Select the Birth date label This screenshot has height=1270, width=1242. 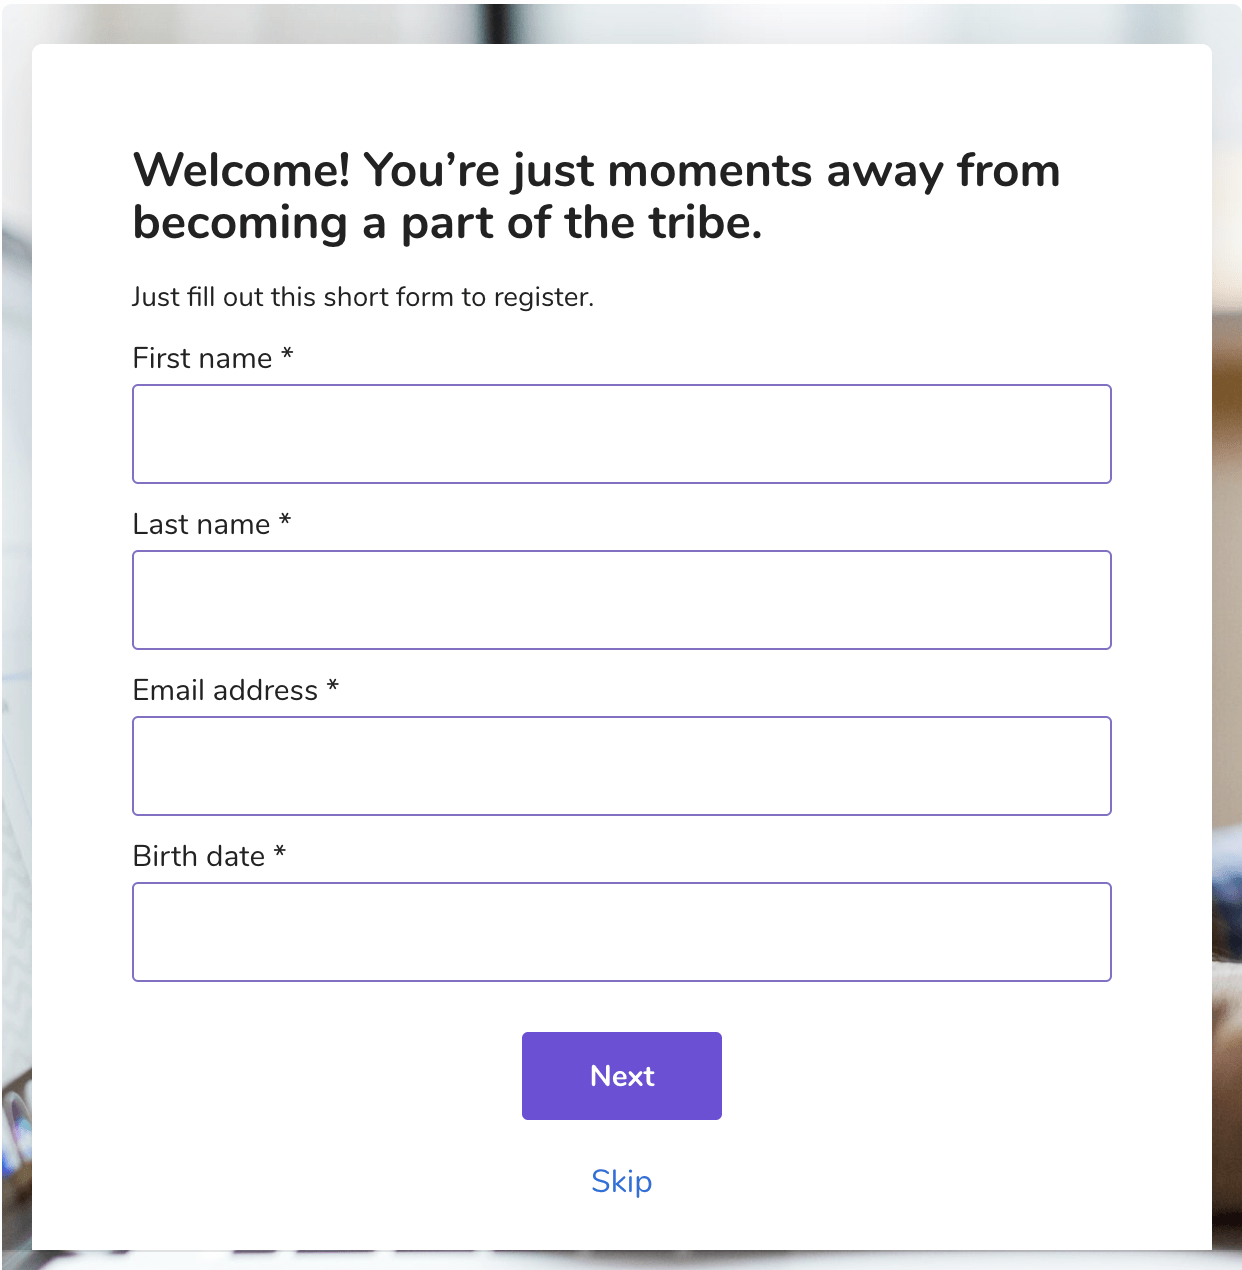[197, 855]
